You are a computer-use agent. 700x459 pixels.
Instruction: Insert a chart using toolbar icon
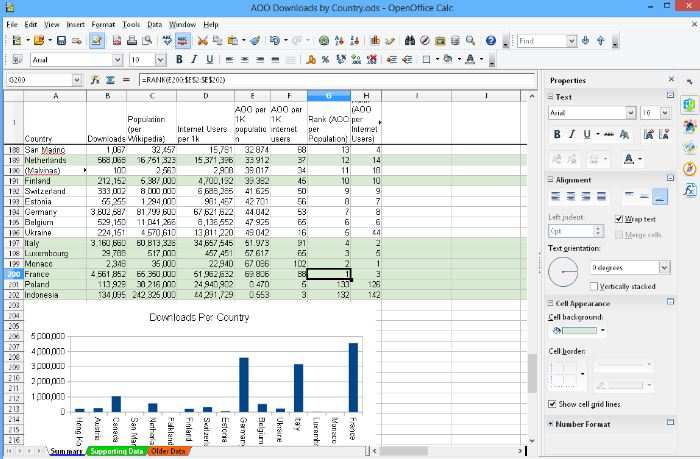click(375, 41)
